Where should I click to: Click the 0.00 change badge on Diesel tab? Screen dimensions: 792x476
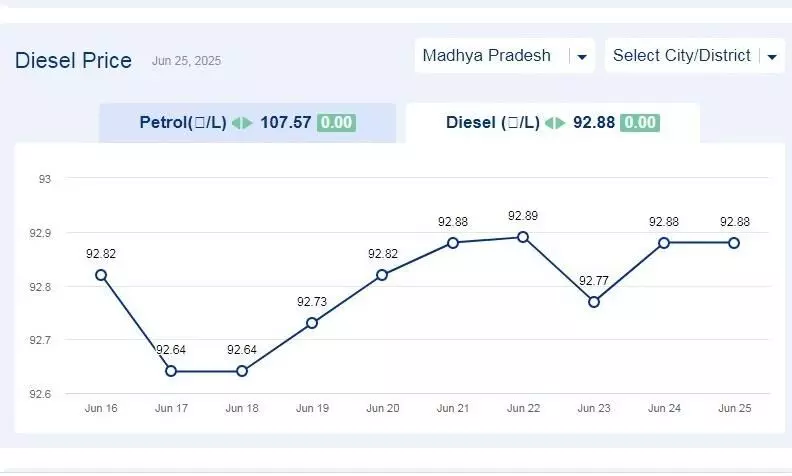(x=640, y=123)
